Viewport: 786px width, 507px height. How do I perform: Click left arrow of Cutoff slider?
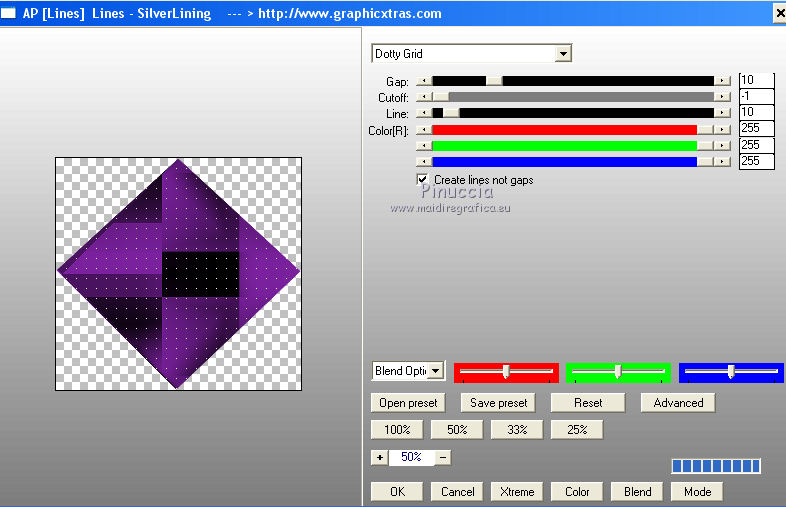(x=424, y=97)
